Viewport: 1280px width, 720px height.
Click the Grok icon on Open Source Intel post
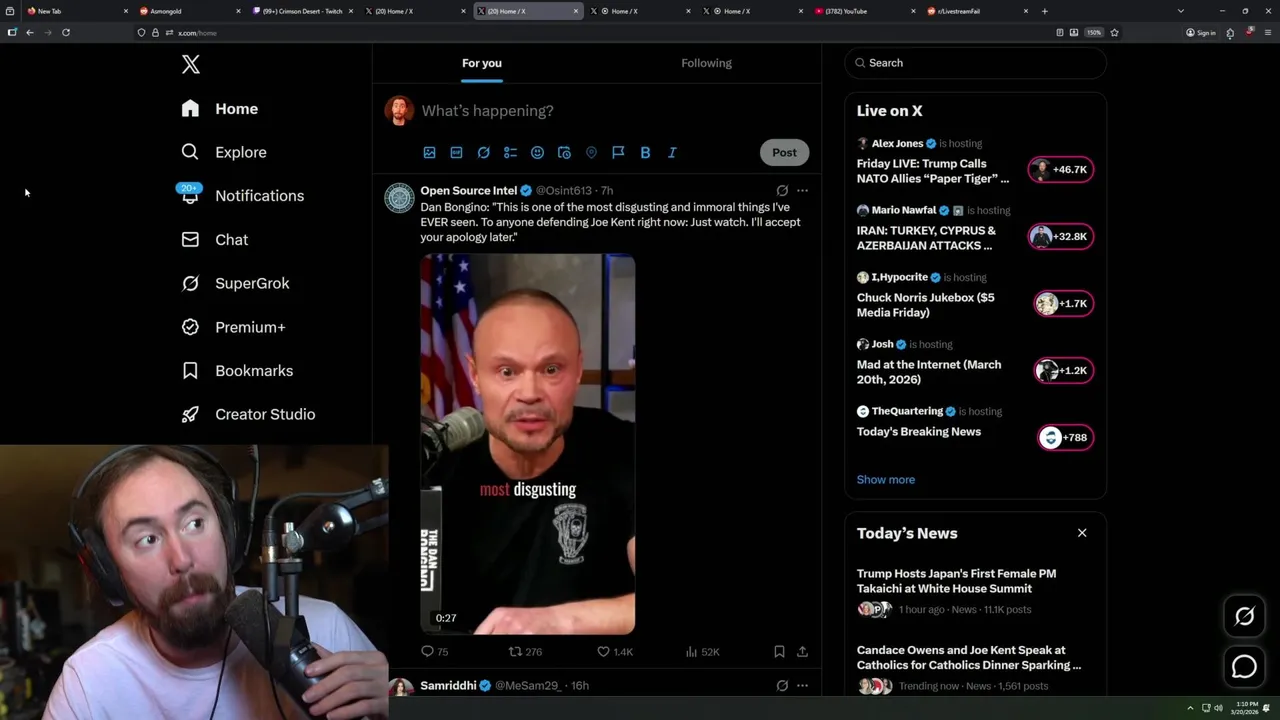tap(782, 190)
